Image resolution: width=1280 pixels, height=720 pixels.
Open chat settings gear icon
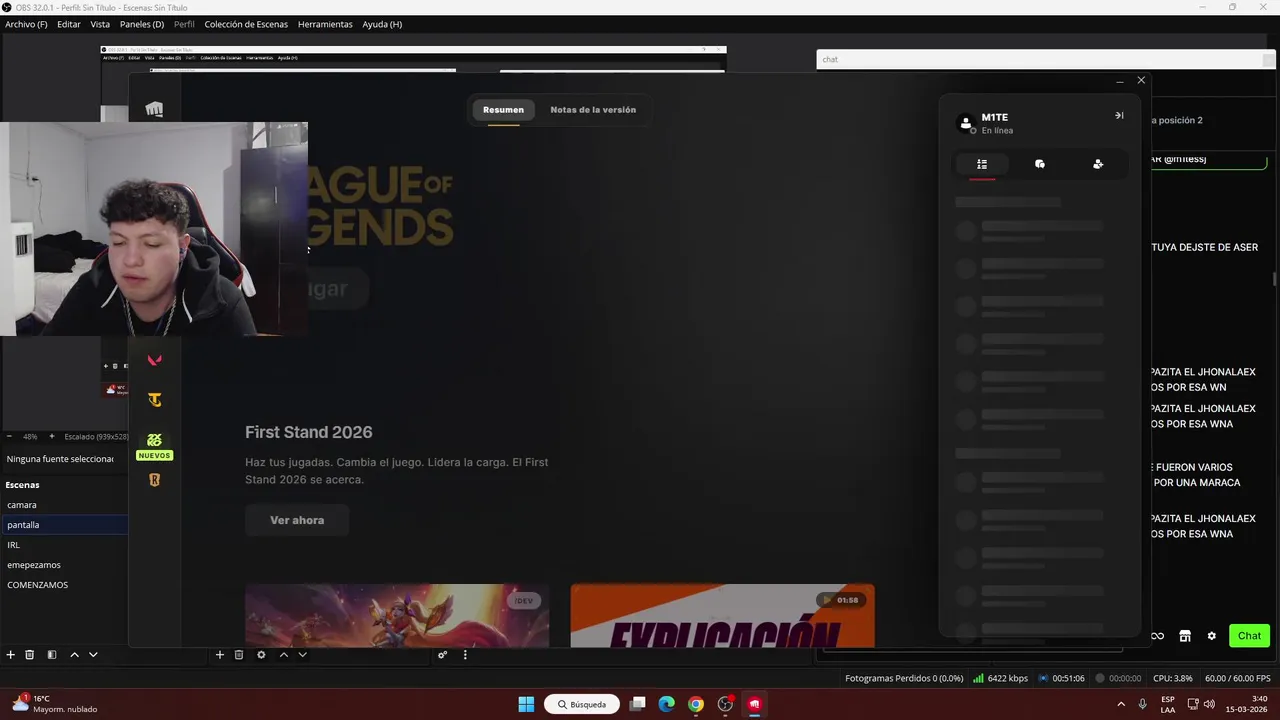tap(1212, 636)
